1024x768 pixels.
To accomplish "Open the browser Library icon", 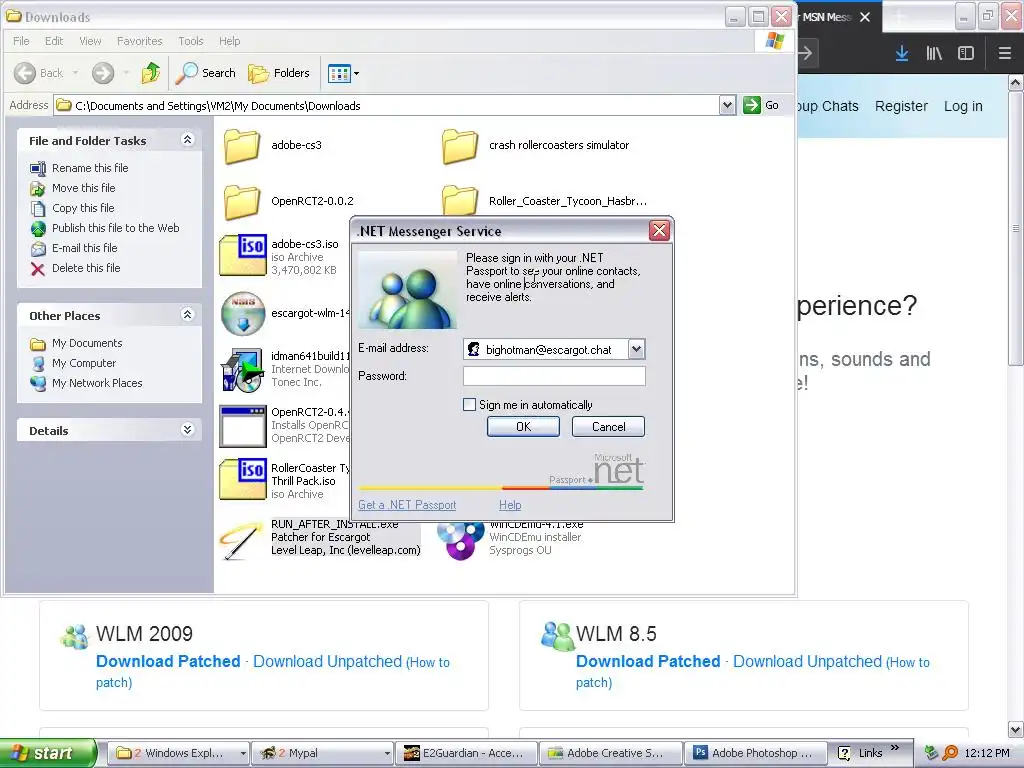I will 934,54.
